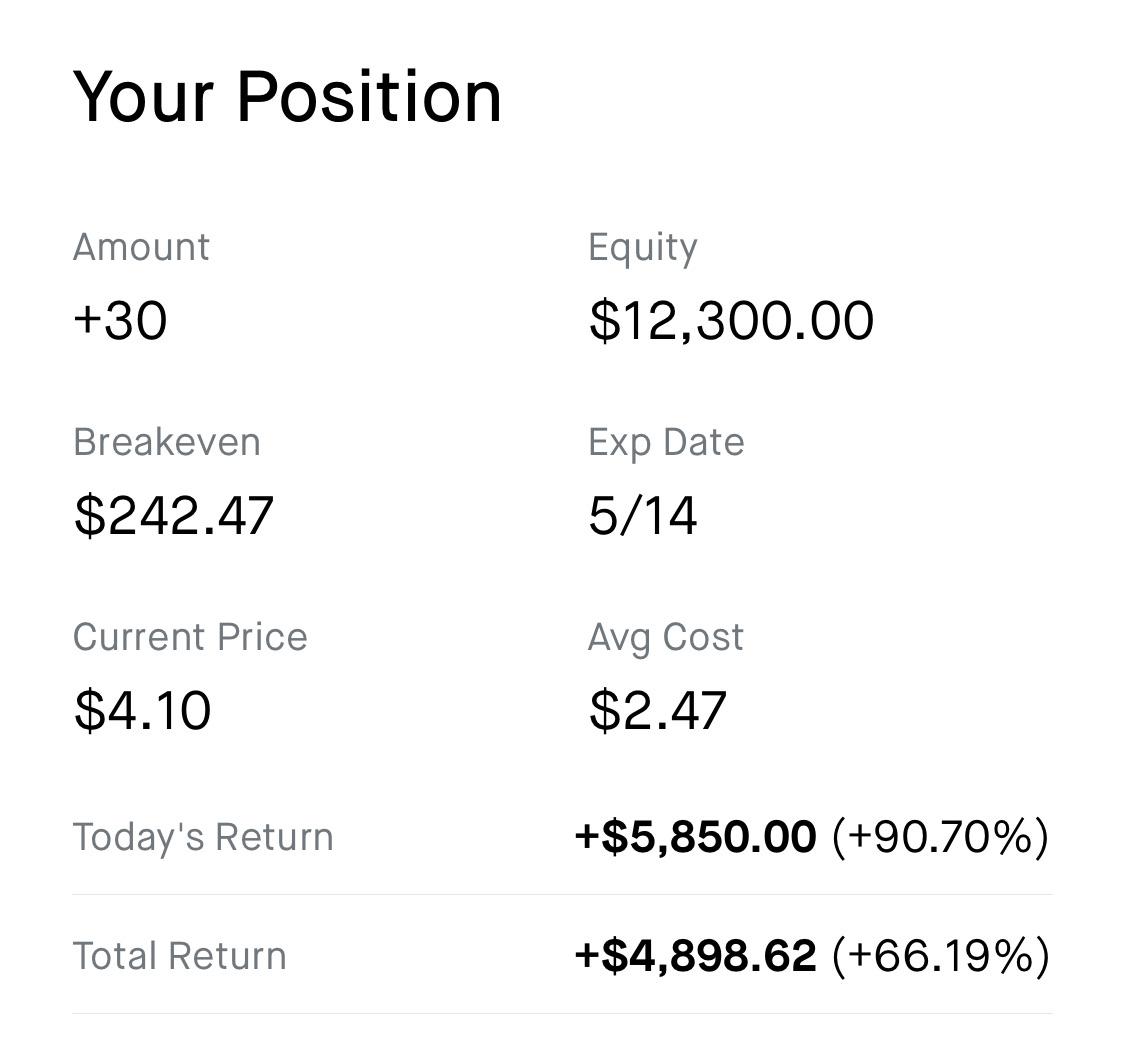Select the +90.70% return percentage
Viewport: 1125px width, 1047px height.
pos(940,837)
